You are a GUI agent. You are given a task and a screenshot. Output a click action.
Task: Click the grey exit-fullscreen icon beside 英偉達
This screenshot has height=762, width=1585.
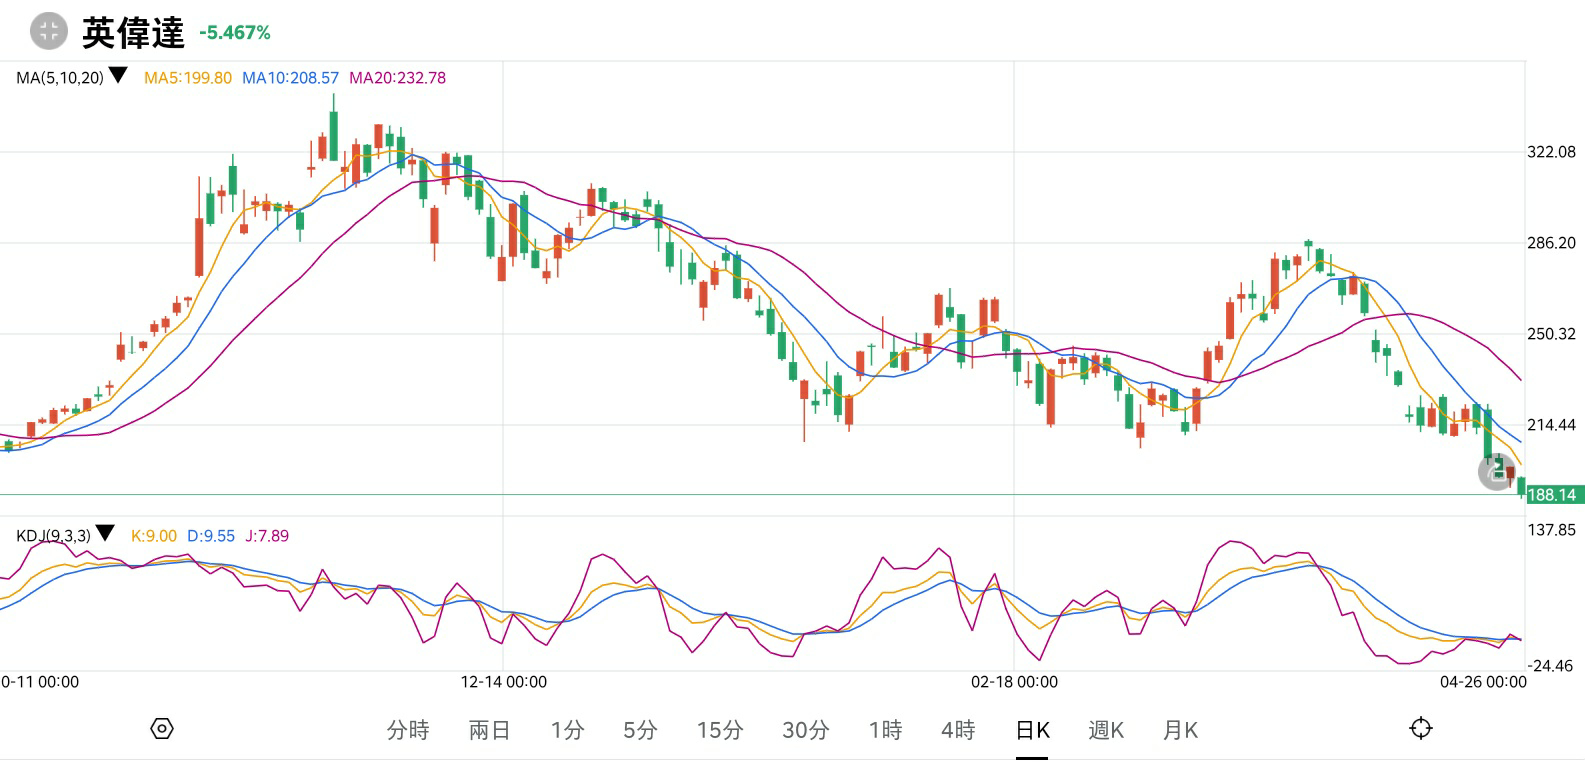pos(48,31)
